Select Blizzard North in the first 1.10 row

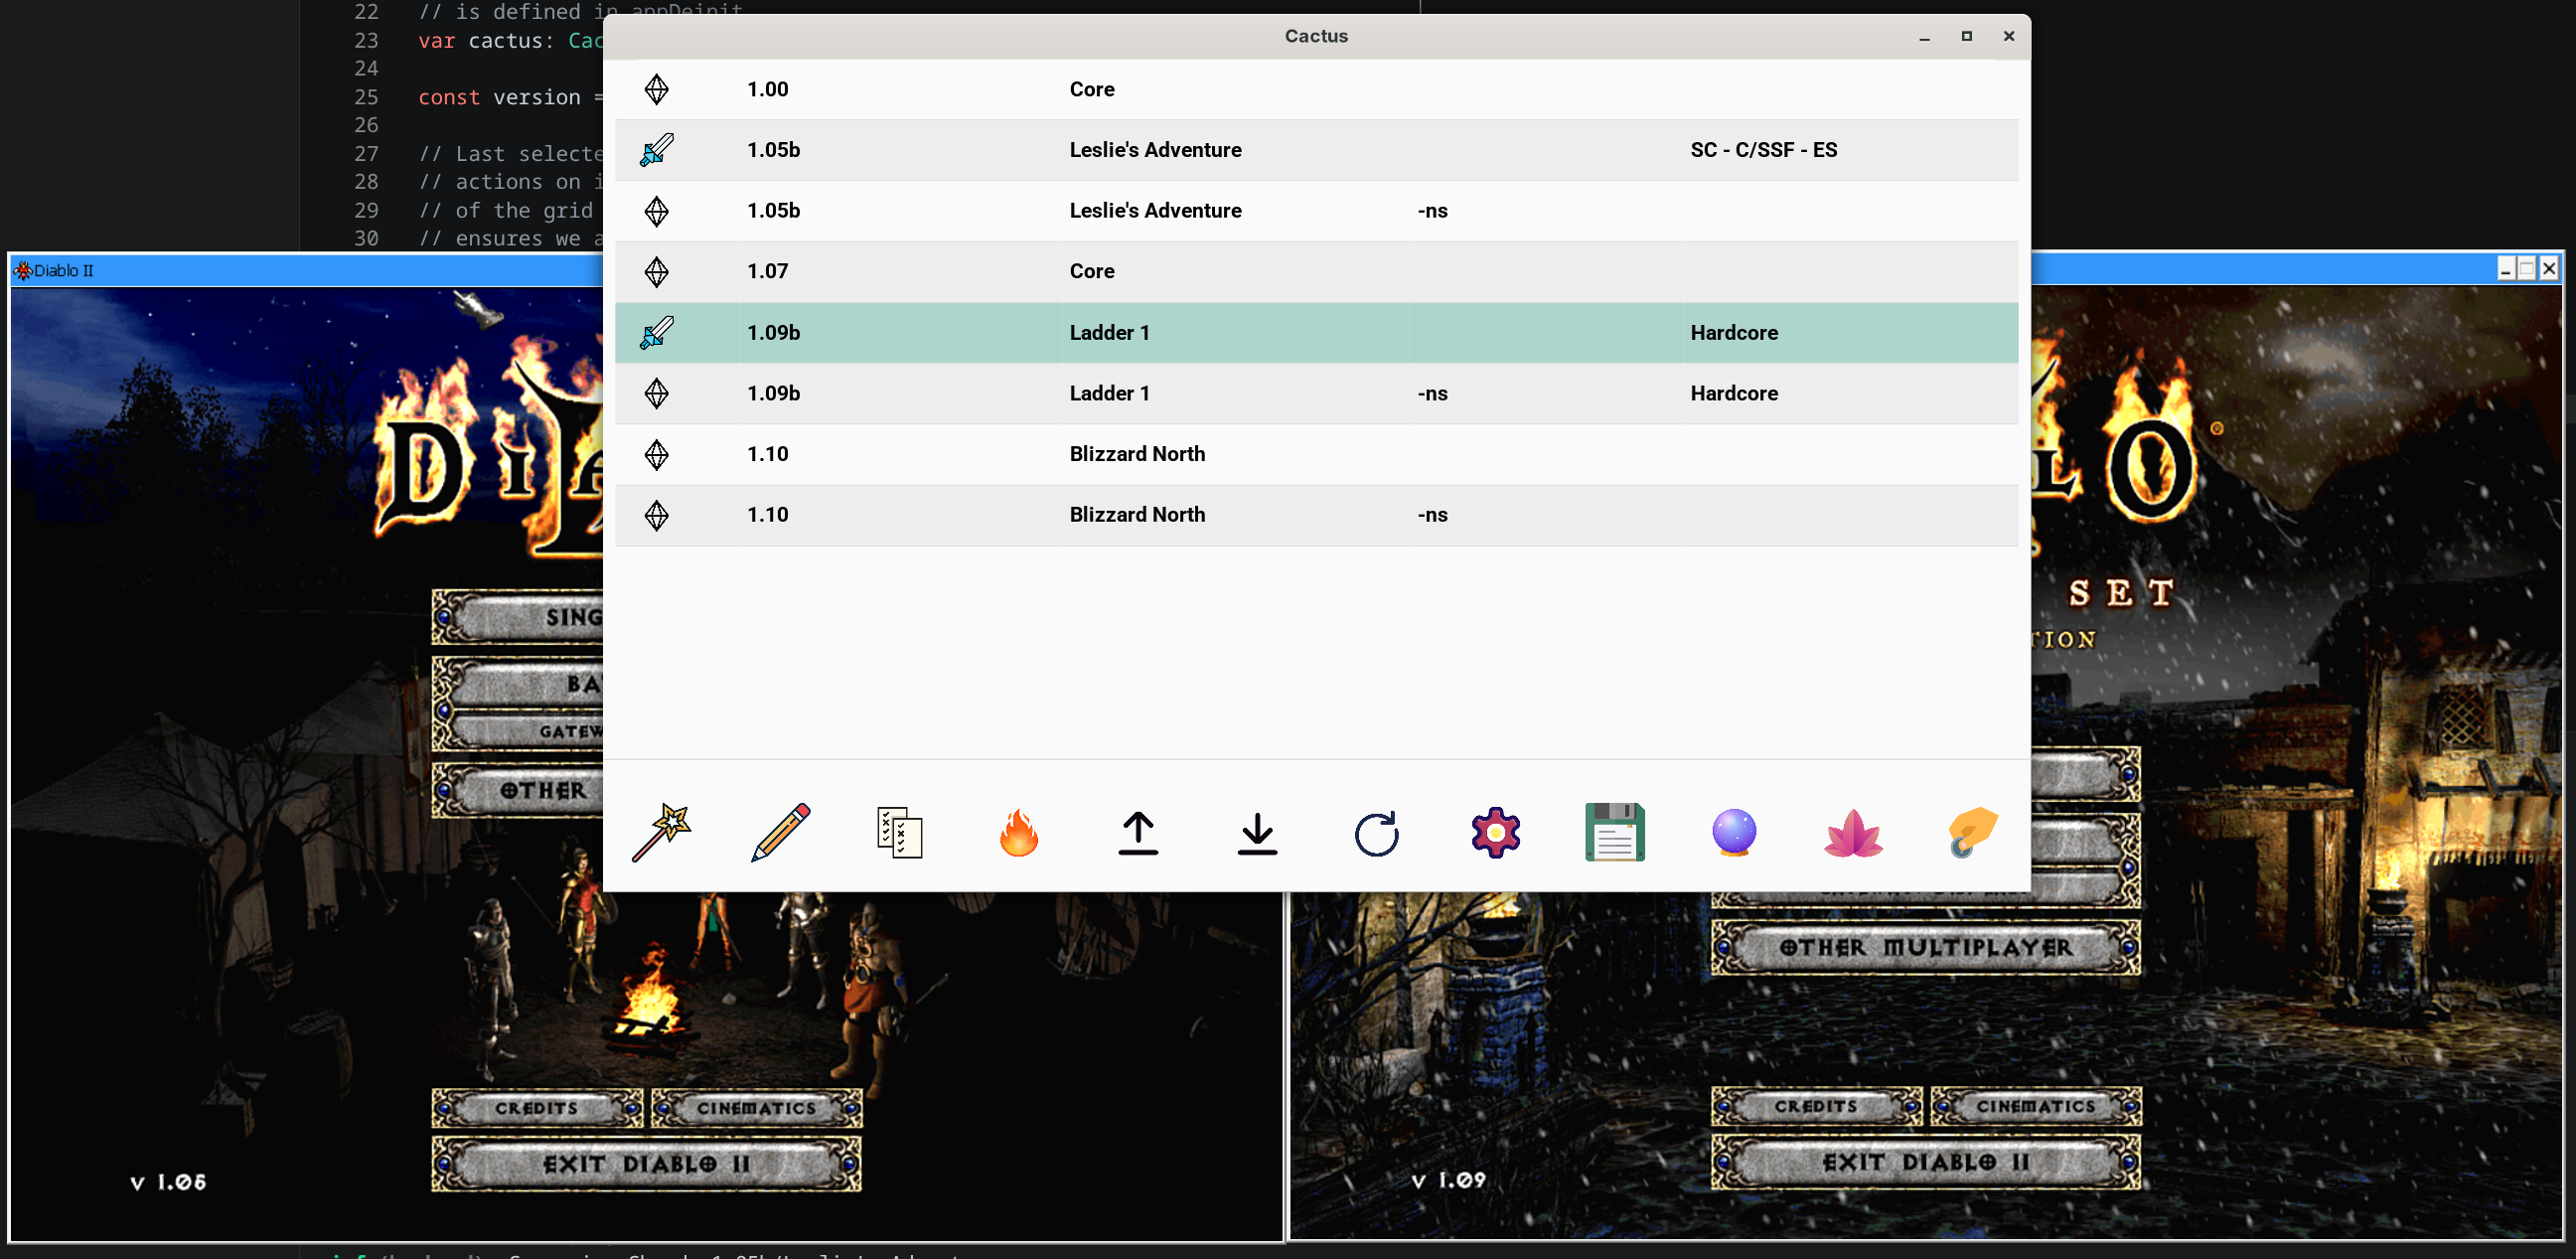point(1137,454)
